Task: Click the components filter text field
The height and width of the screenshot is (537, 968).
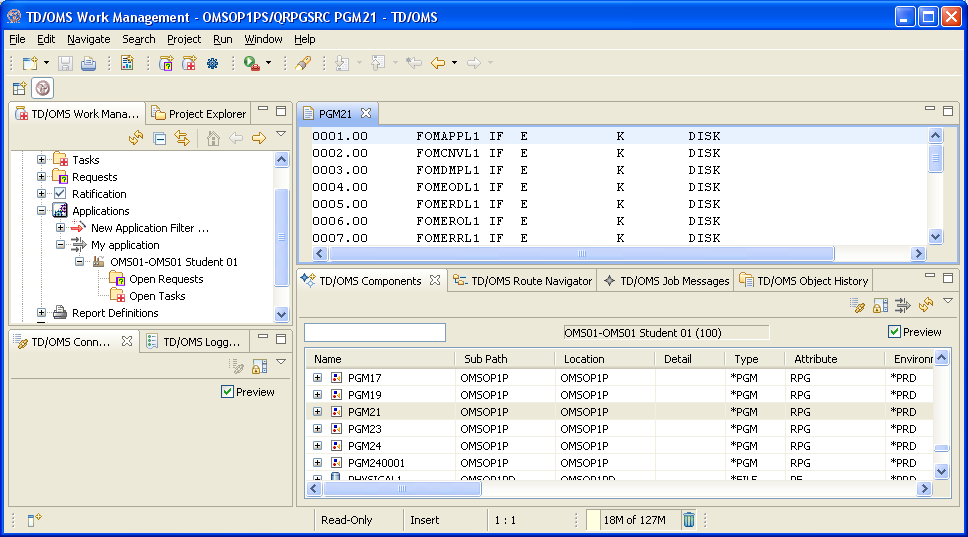Action: (375, 332)
